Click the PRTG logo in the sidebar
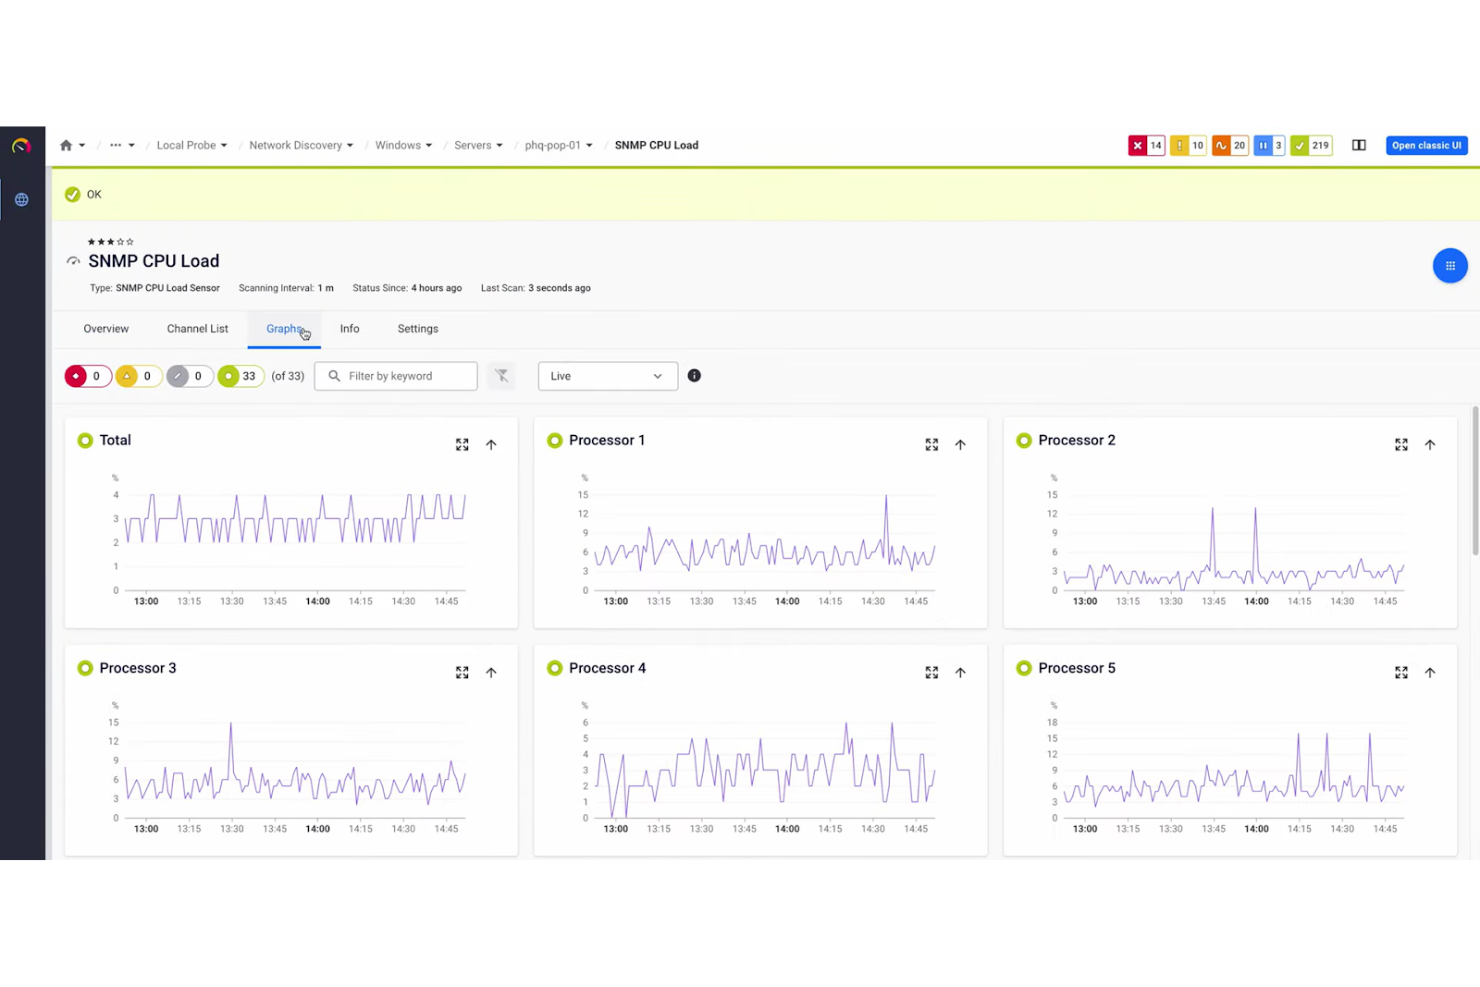The image size is (1480, 987). click(21, 146)
